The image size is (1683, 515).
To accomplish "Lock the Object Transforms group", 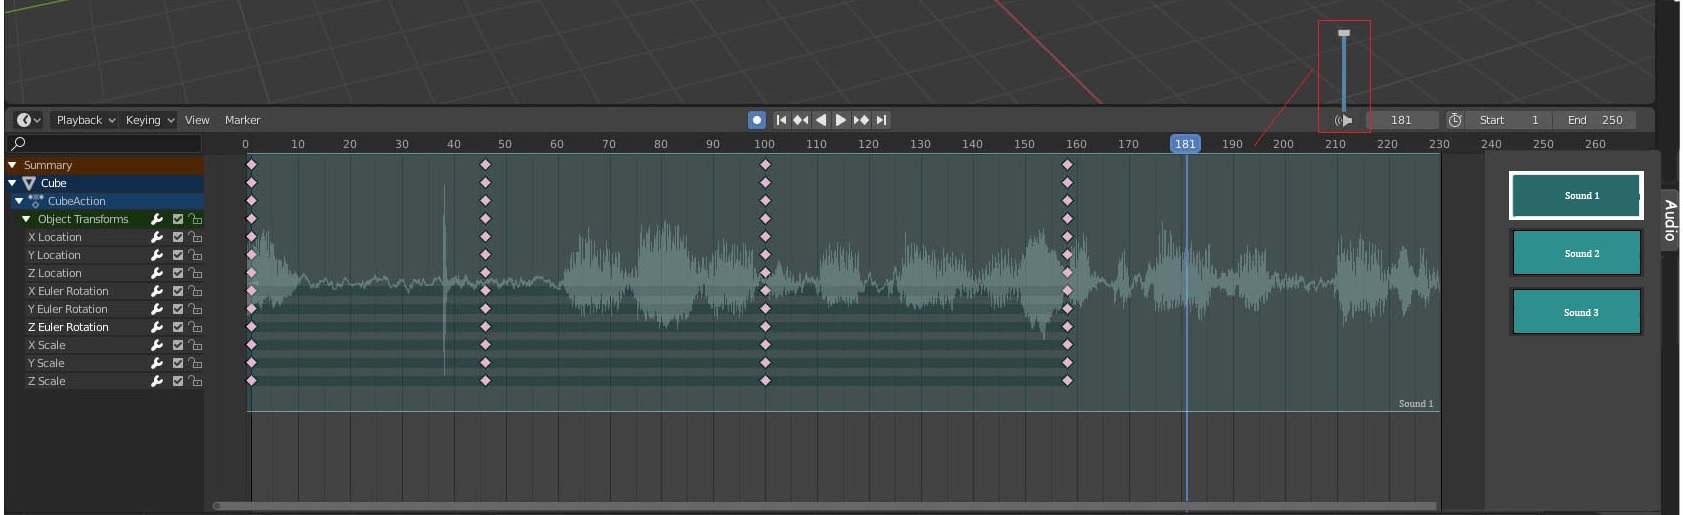I will click(x=195, y=219).
